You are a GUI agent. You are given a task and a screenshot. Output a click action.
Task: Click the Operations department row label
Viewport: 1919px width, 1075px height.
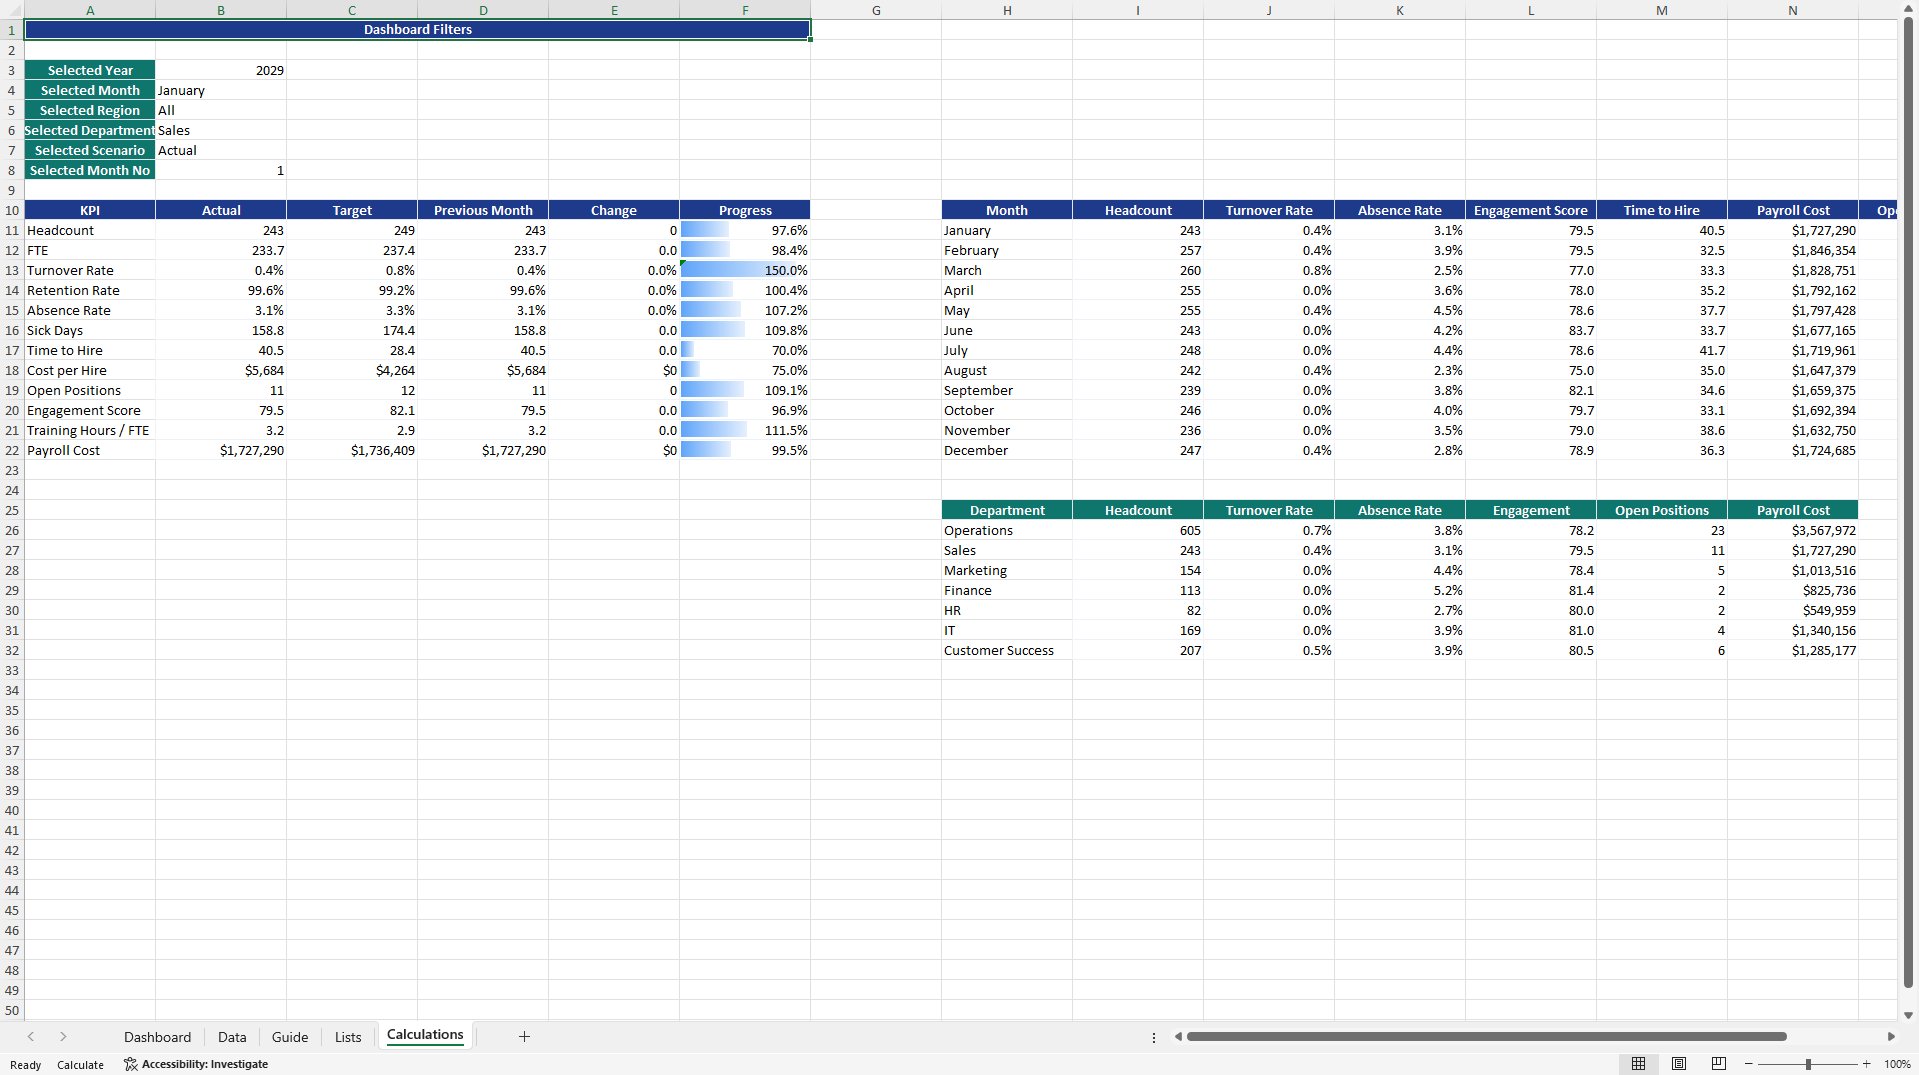(x=1007, y=530)
